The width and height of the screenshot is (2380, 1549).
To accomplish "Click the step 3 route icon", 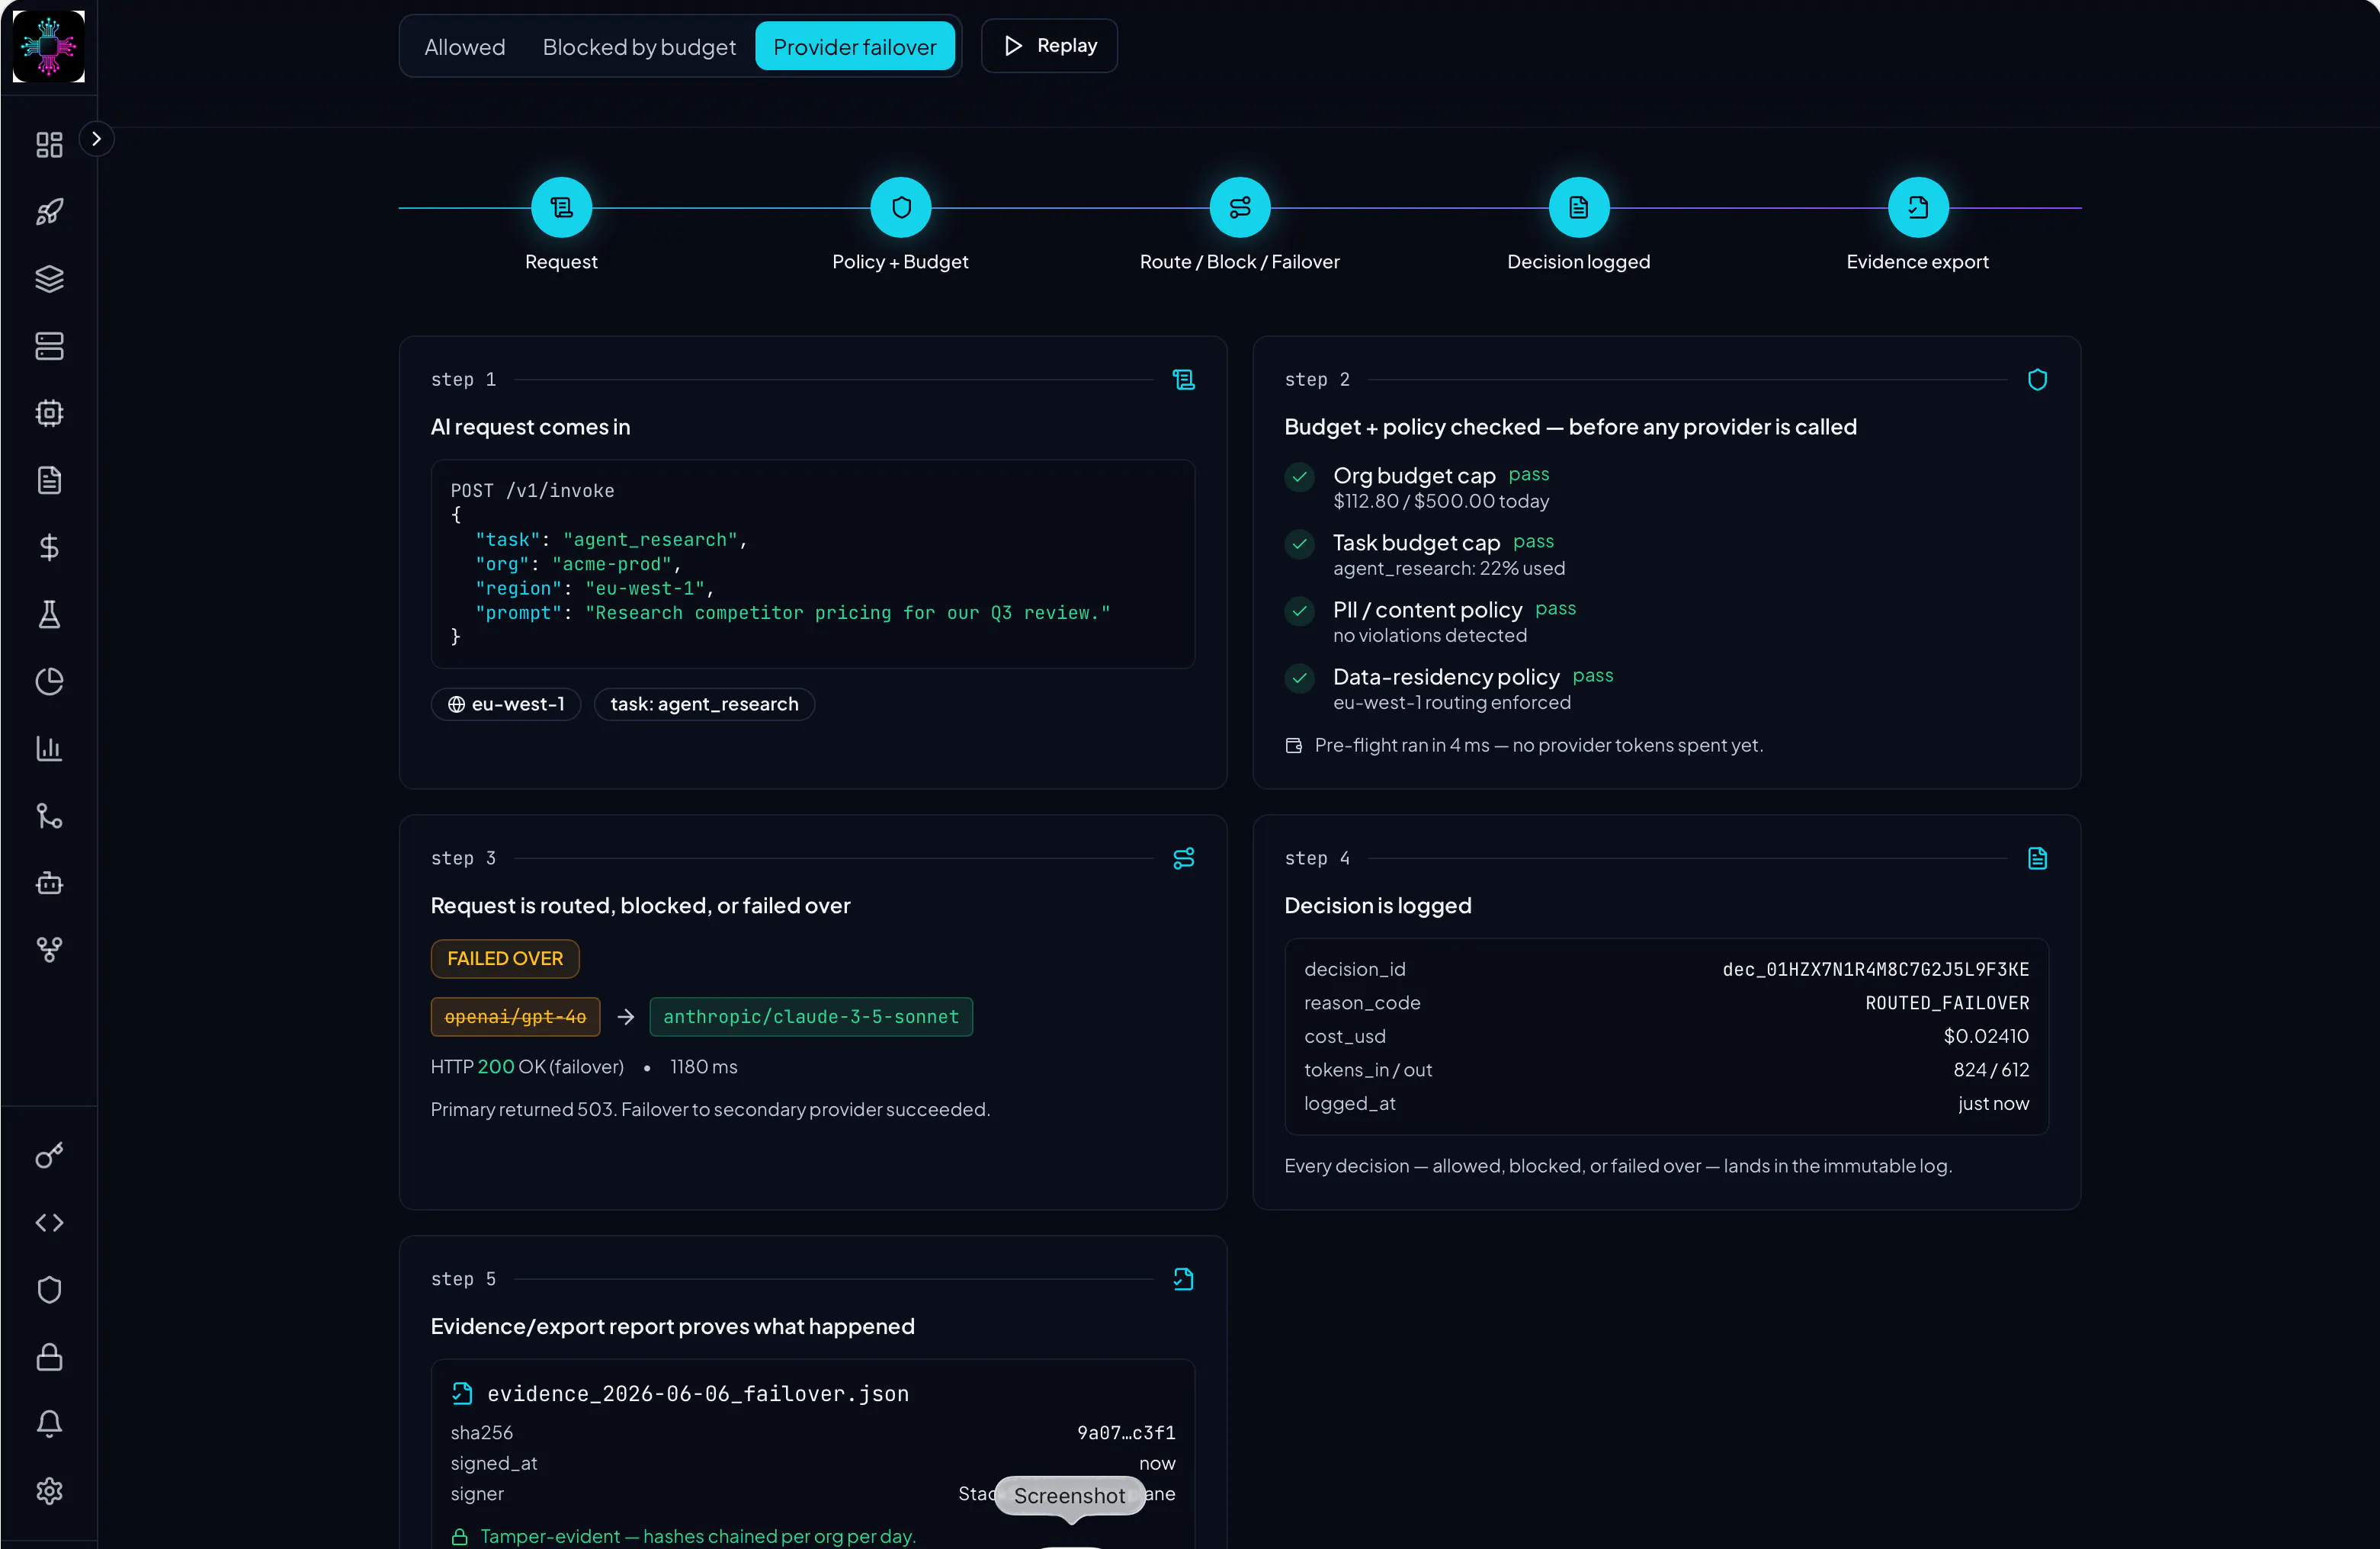I will (x=1183, y=859).
